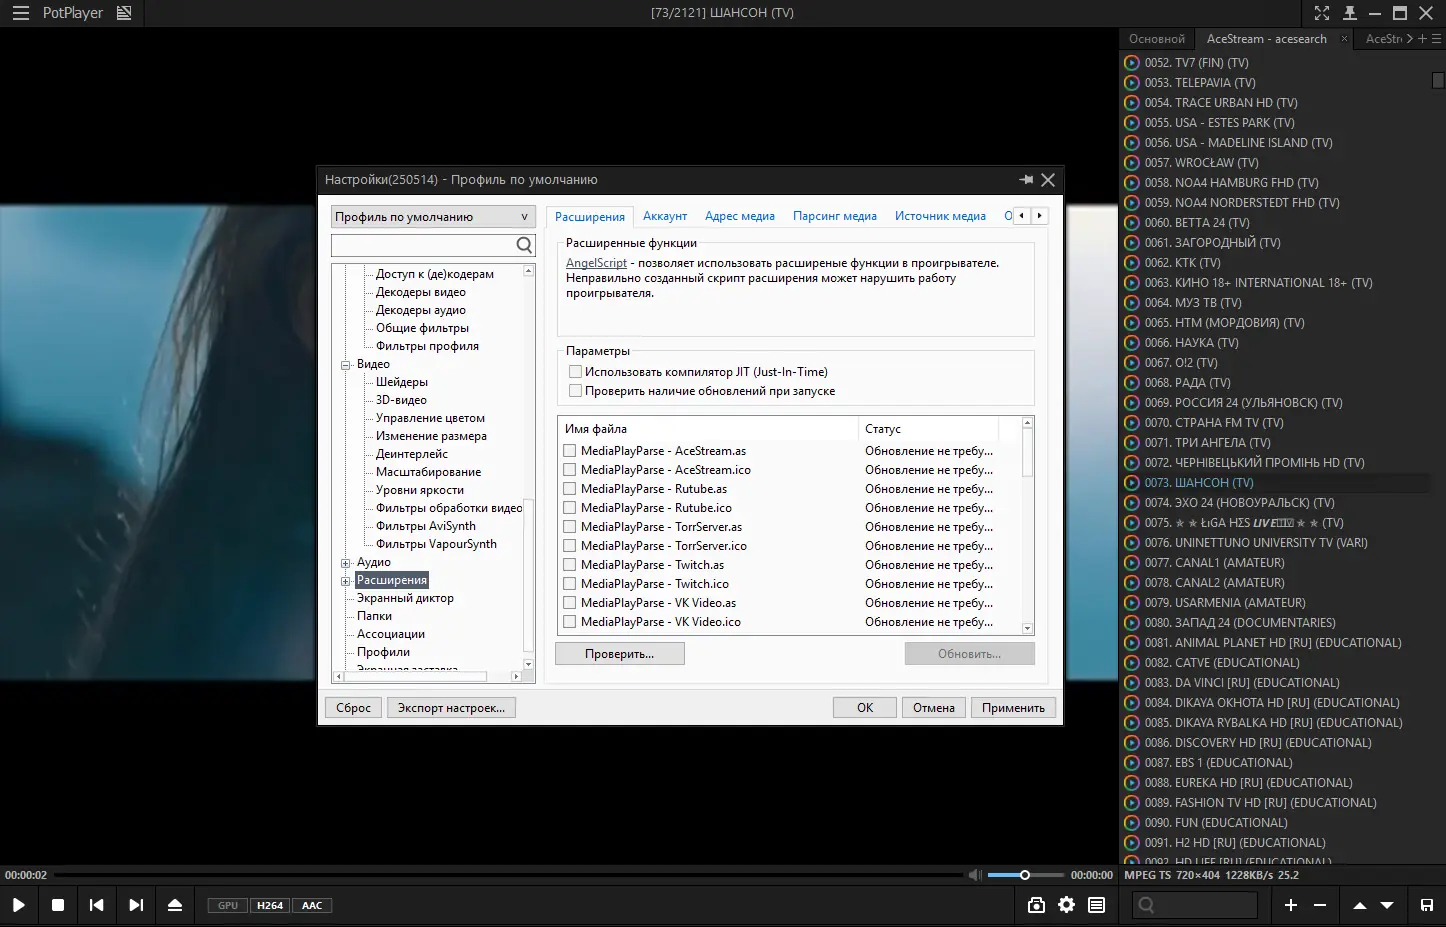This screenshot has height=927, width=1446.
Task: Enable the 'Использовать компилятор JIT' checkbox
Action: [x=576, y=371]
